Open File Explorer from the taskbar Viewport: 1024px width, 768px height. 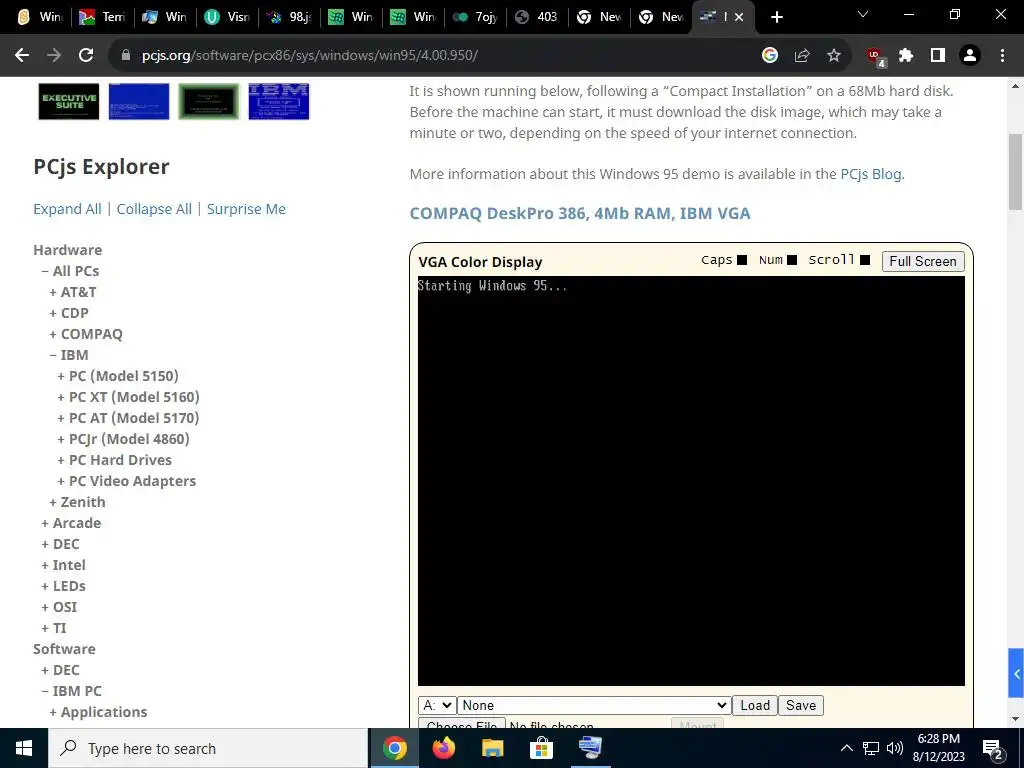(492, 748)
